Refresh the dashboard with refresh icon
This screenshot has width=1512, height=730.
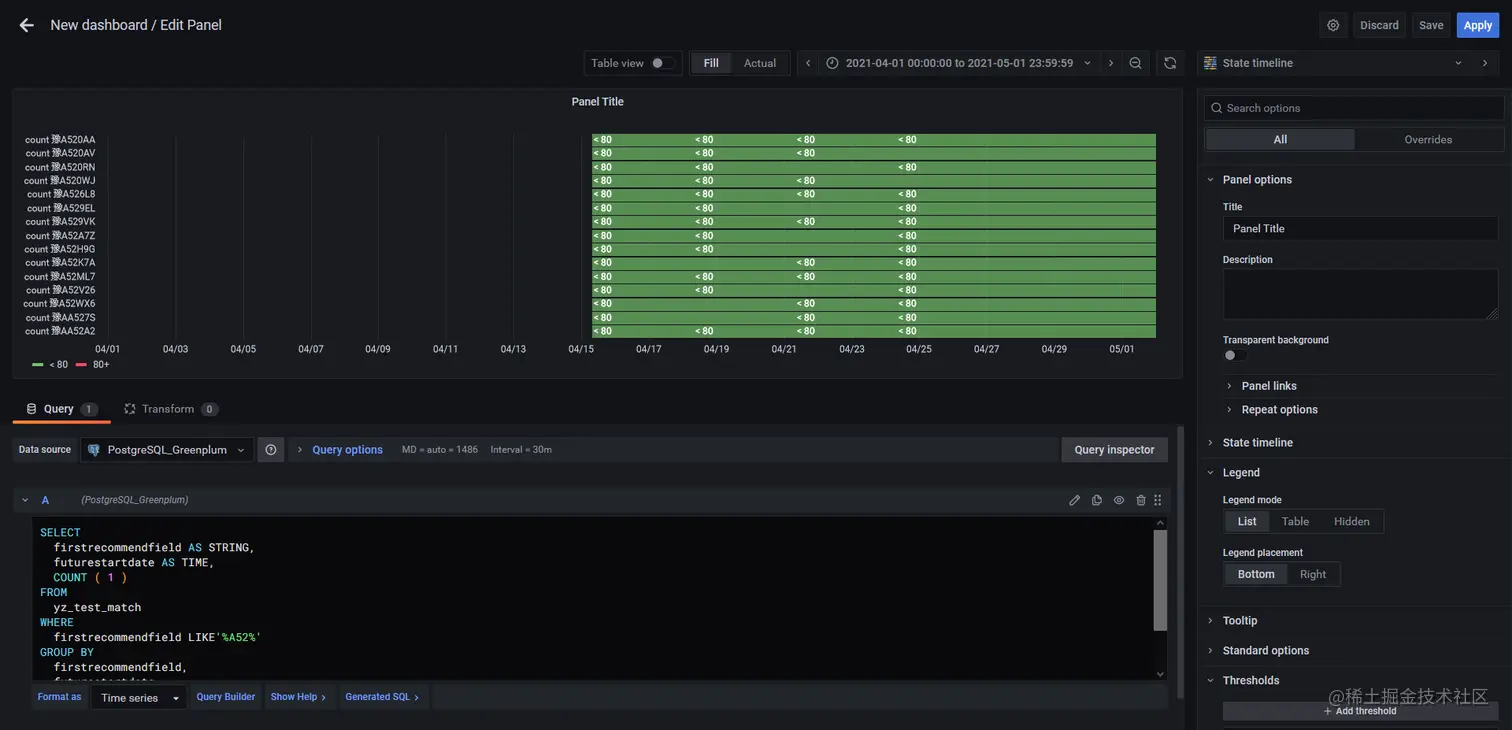pyautogui.click(x=1170, y=63)
